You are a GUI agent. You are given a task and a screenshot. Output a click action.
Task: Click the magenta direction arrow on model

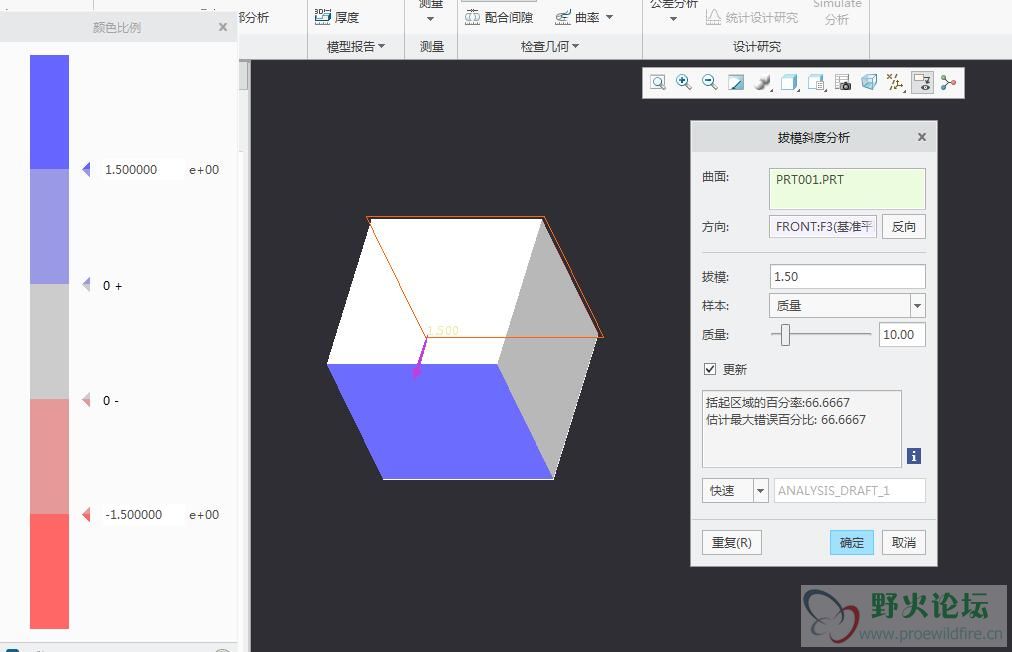pyautogui.click(x=420, y=358)
